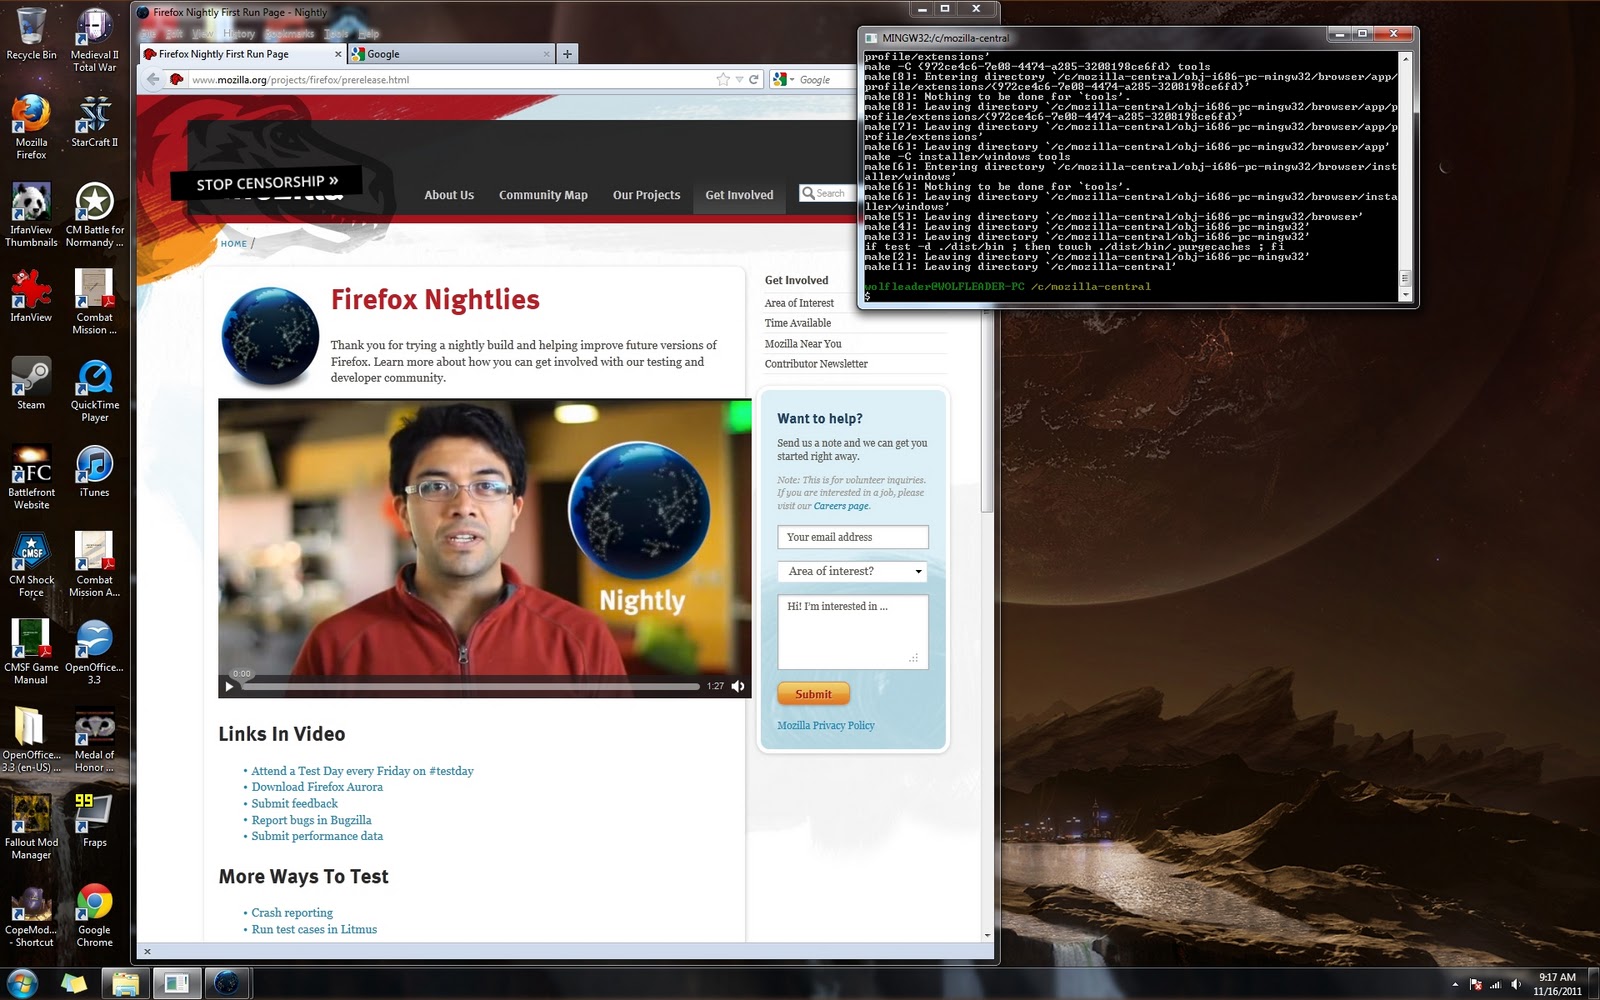Screen dimensions: 1600x1000
Task: Open the About Us navigation item
Action: tap(449, 195)
